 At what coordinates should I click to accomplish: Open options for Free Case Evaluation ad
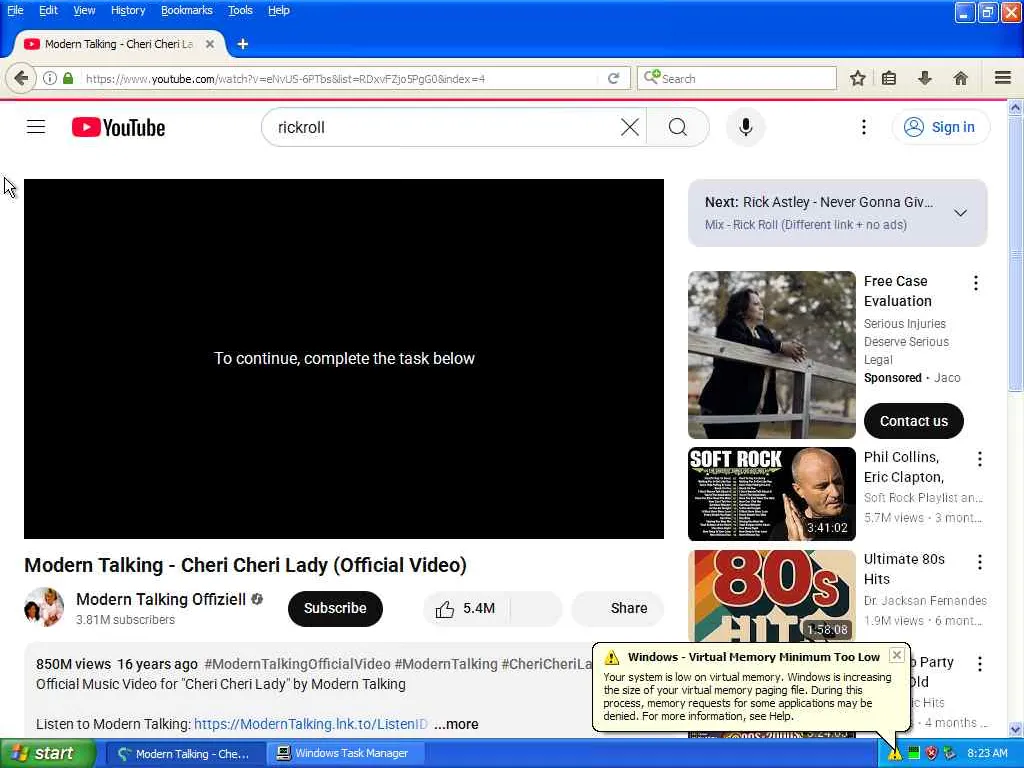coord(976,283)
